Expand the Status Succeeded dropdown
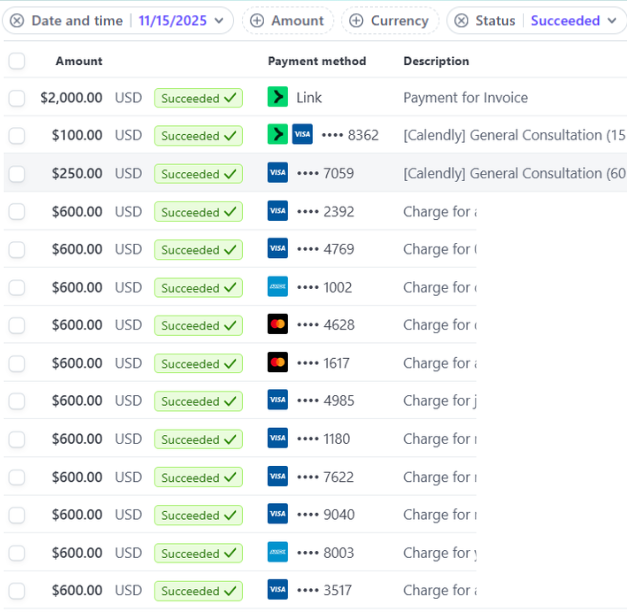This screenshot has width=627, height=612. tap(573, 20)
